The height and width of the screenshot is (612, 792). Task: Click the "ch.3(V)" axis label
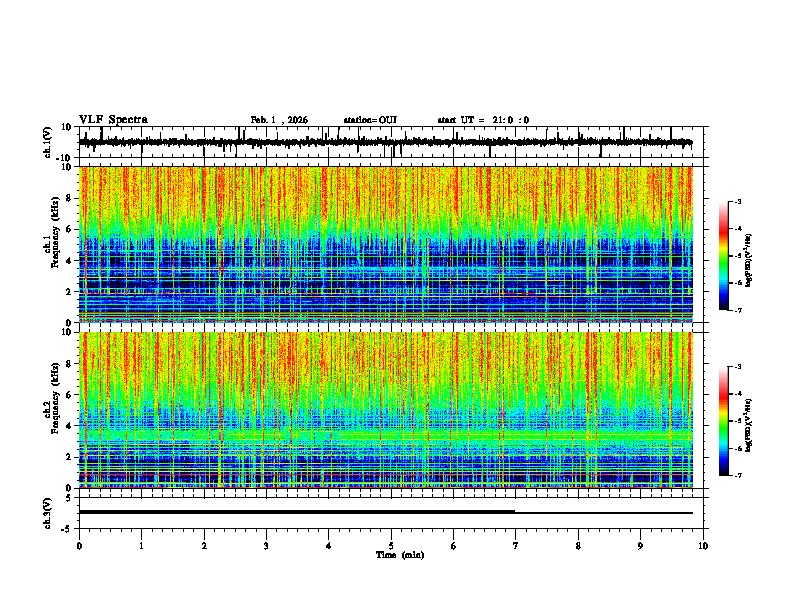coord(48,513)
